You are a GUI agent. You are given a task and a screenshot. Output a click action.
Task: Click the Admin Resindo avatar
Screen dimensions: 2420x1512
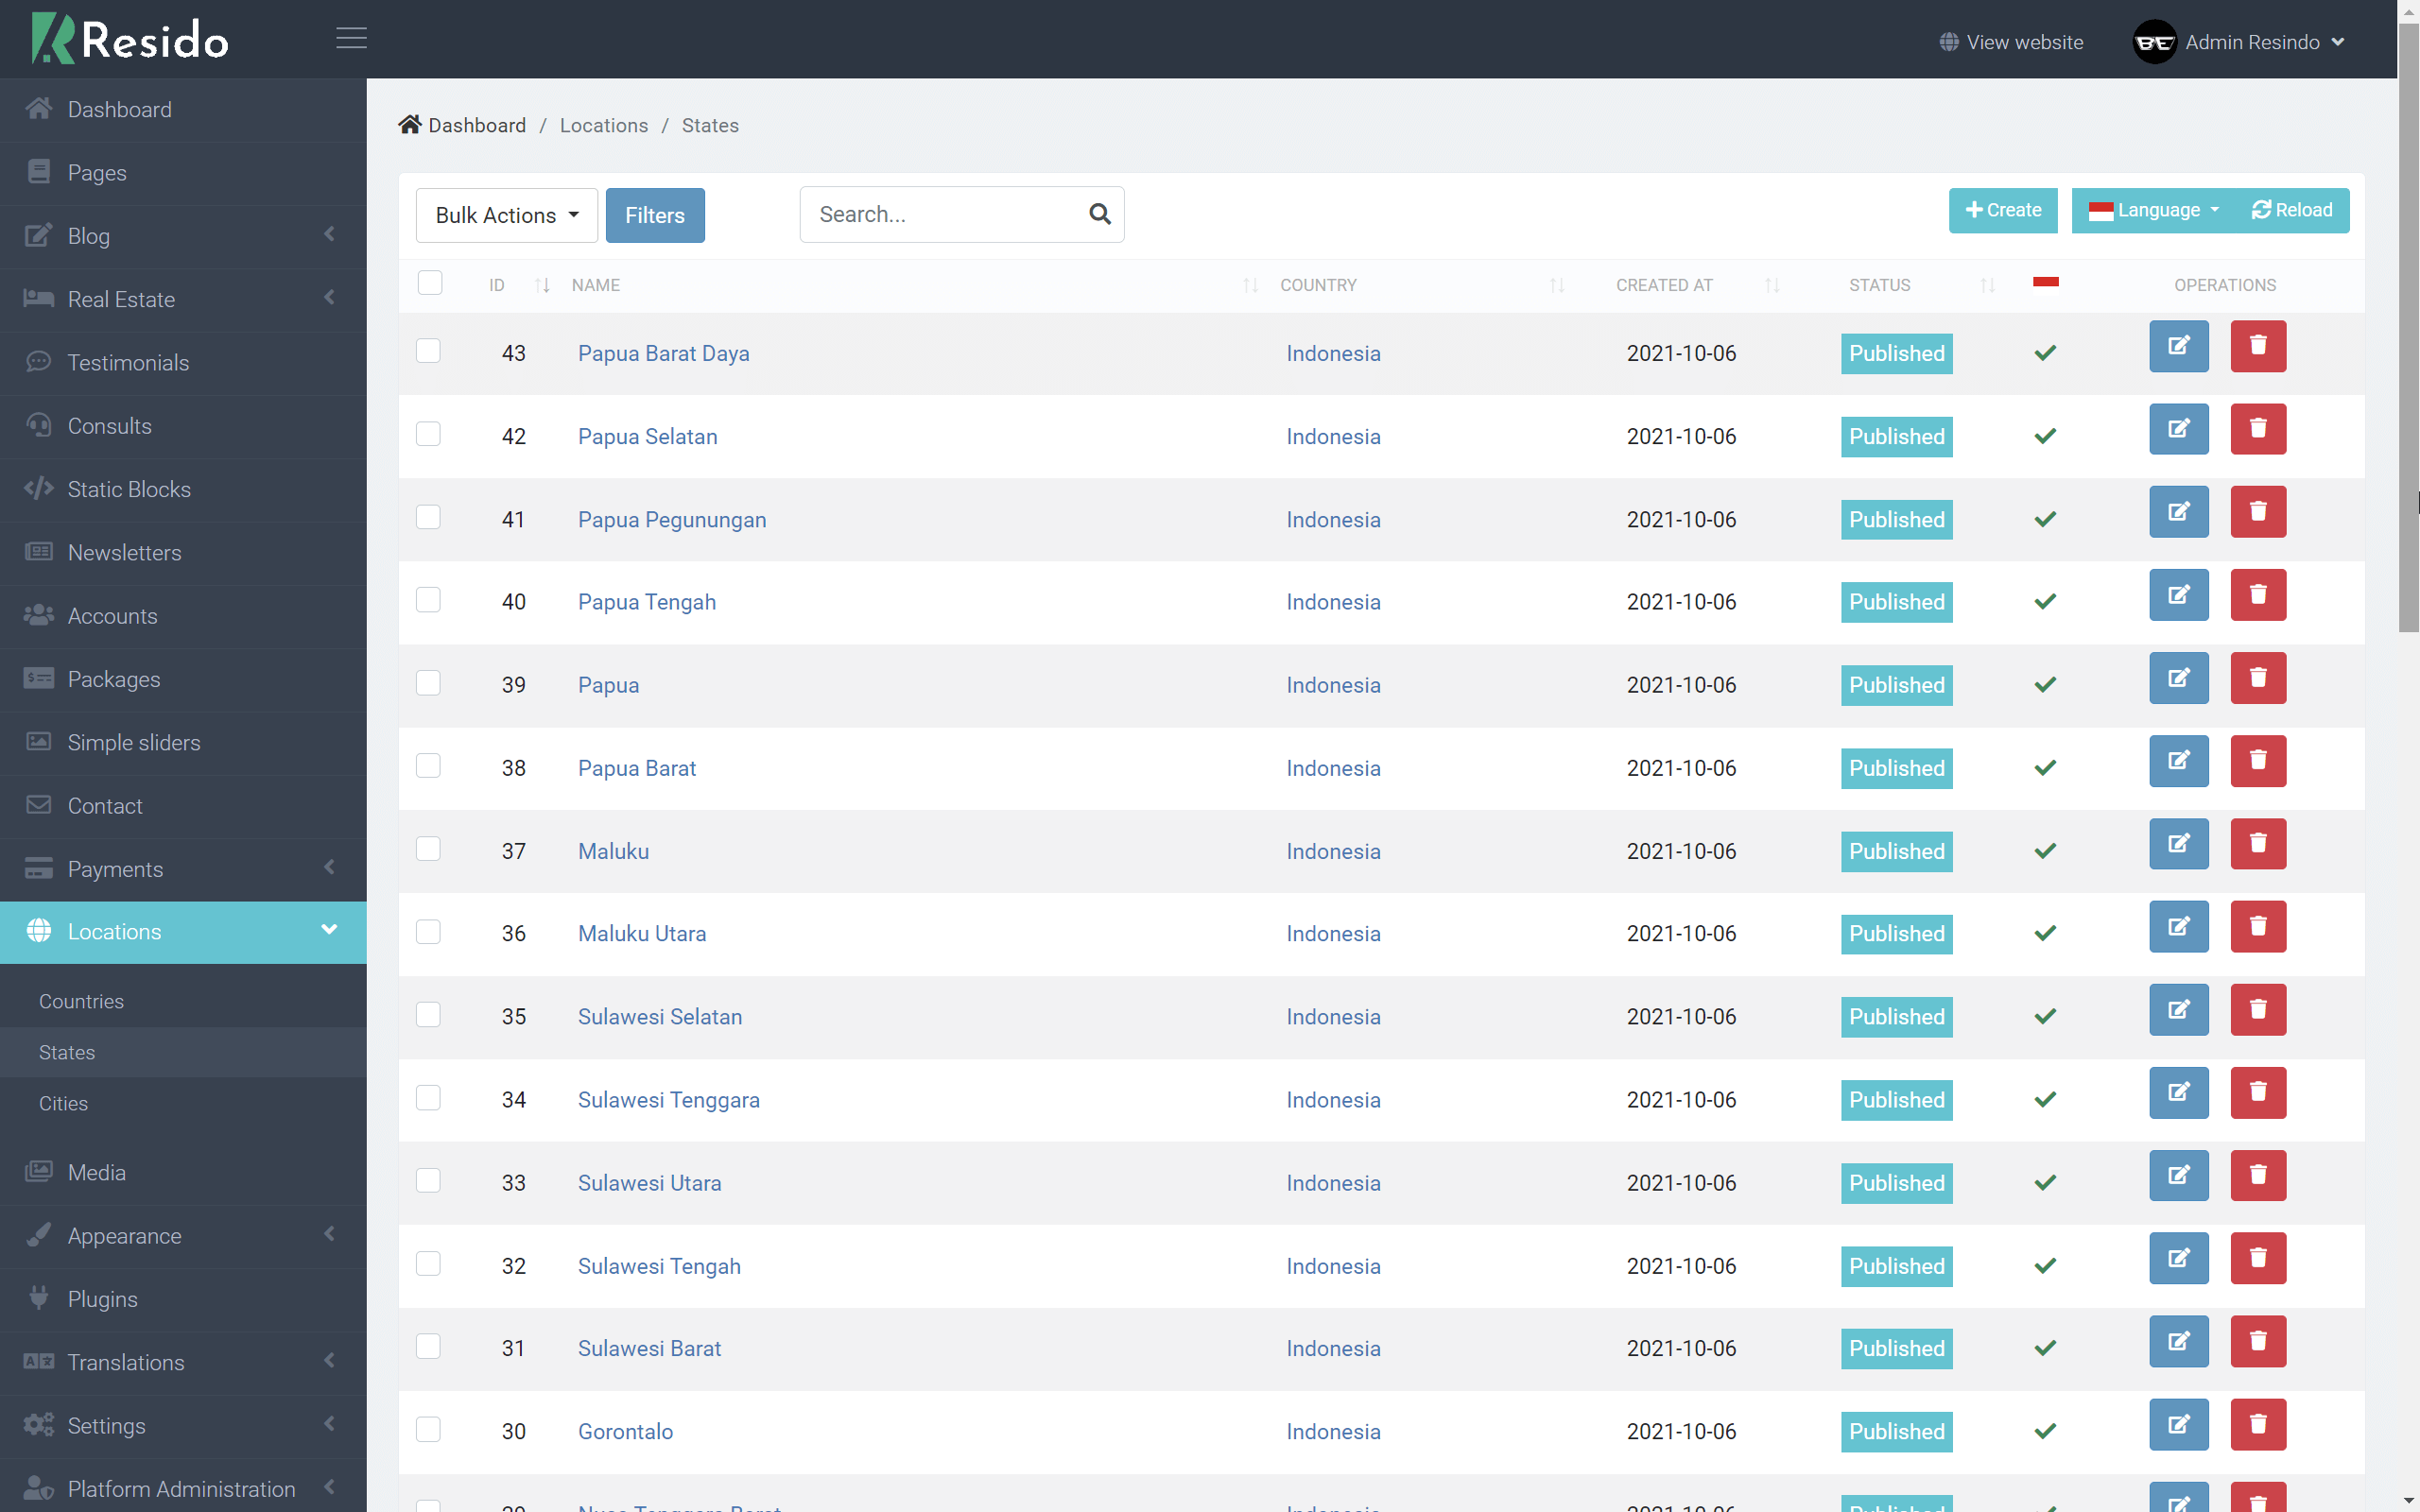click(x=2154, y=42)
